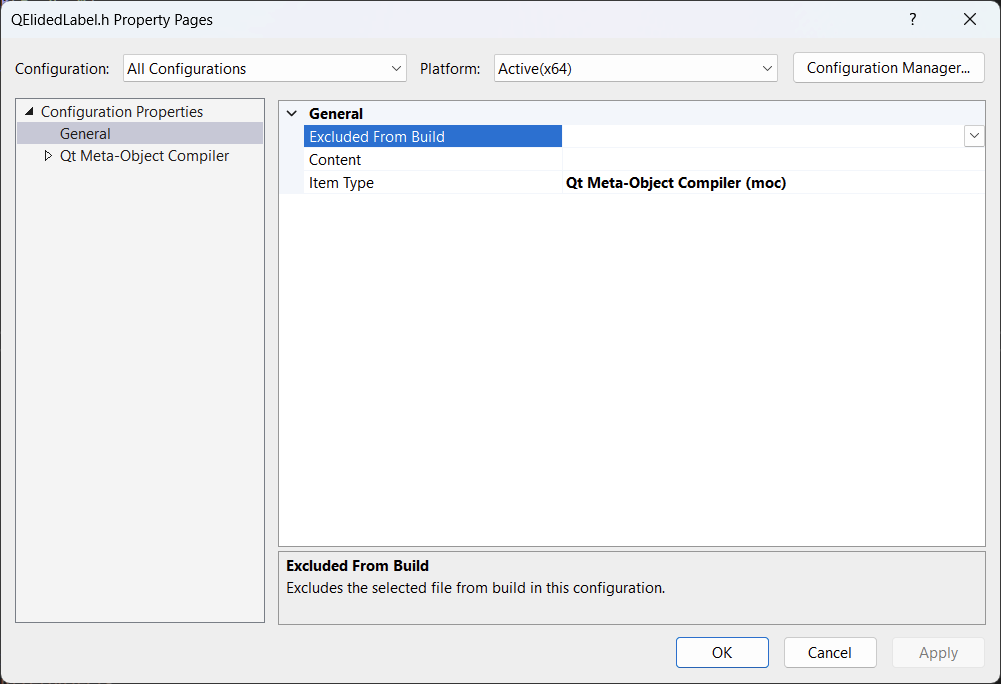Select the Excluded From Build property
1001x684 pixels.
[x=377, y=137]
